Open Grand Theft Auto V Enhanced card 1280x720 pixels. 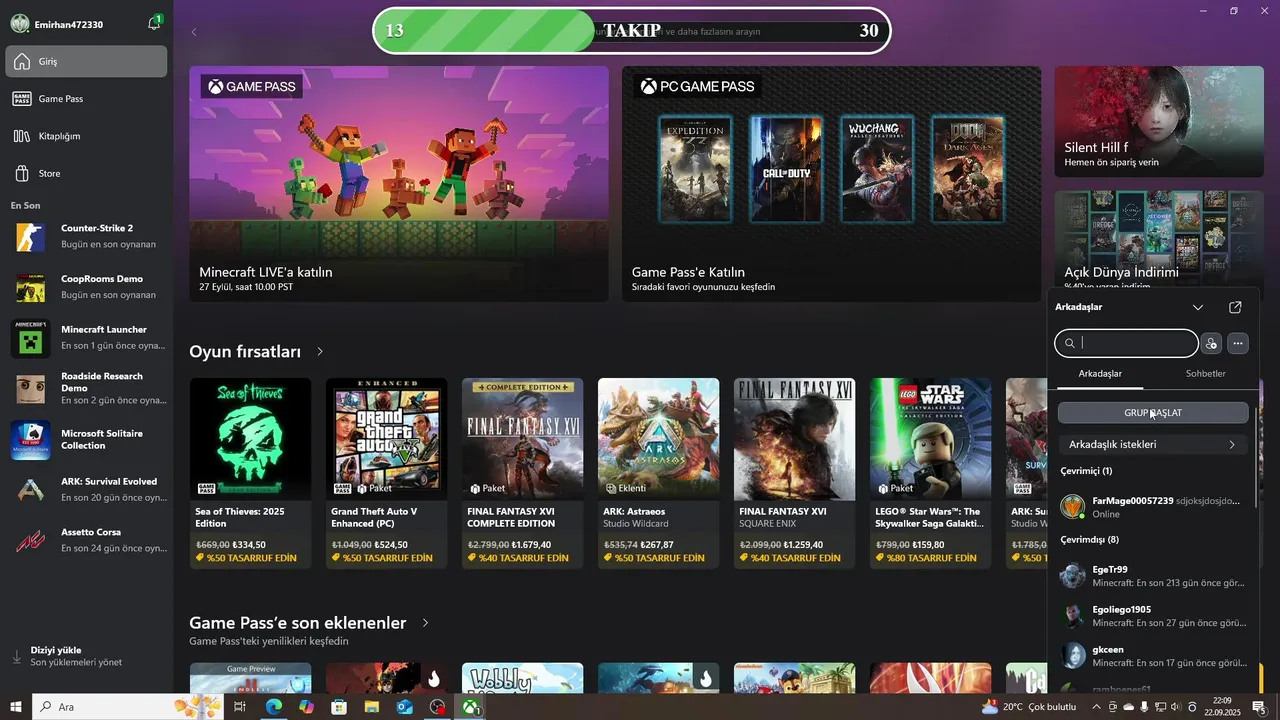pos(386,473)
